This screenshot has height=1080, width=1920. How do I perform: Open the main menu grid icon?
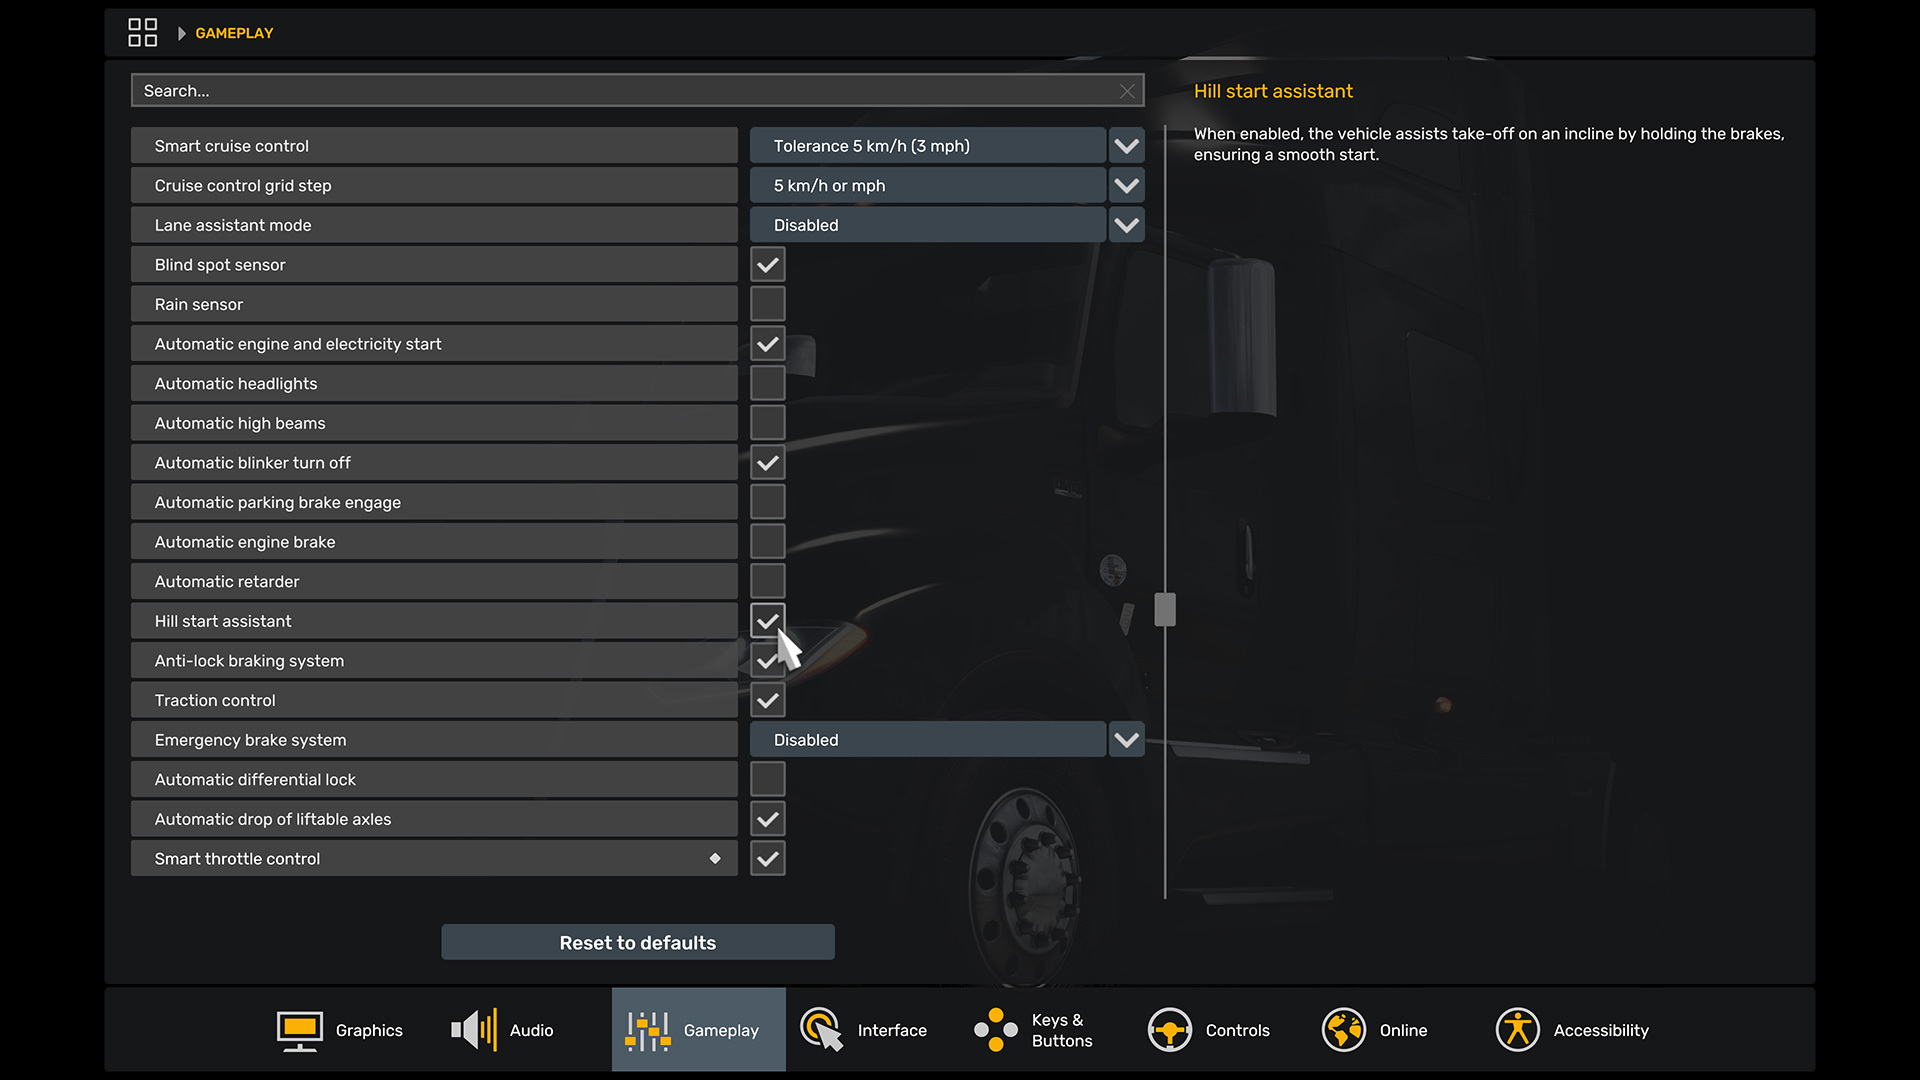point(142,33)
